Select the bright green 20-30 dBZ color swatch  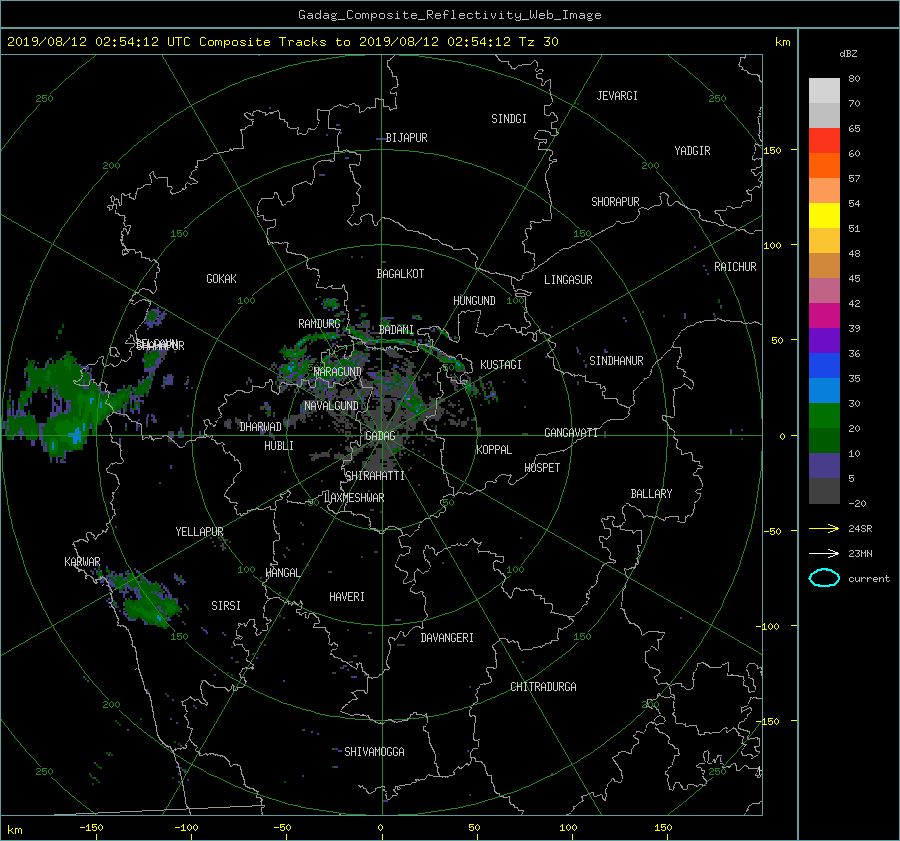coord(824,416)
